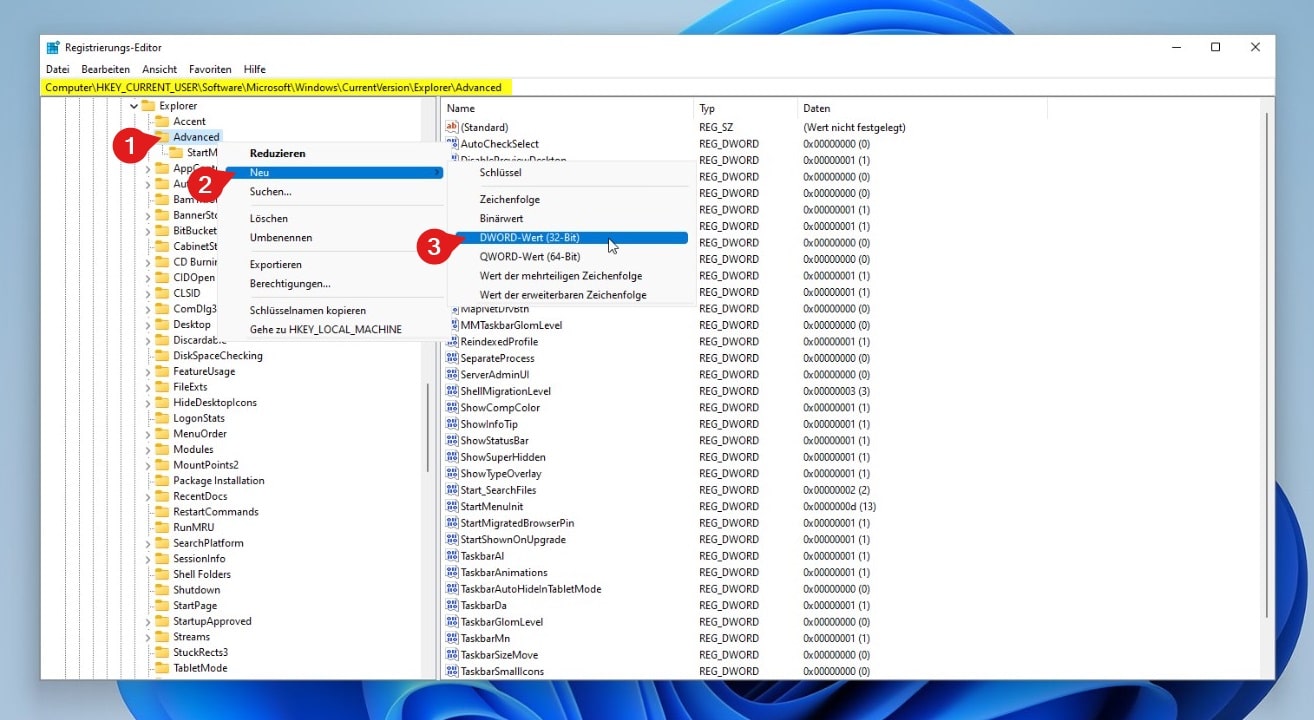Click the Registry Editor title bar icon
Image resolution: width=1314 pixels, height=720 pixels.
coord(53,47)
